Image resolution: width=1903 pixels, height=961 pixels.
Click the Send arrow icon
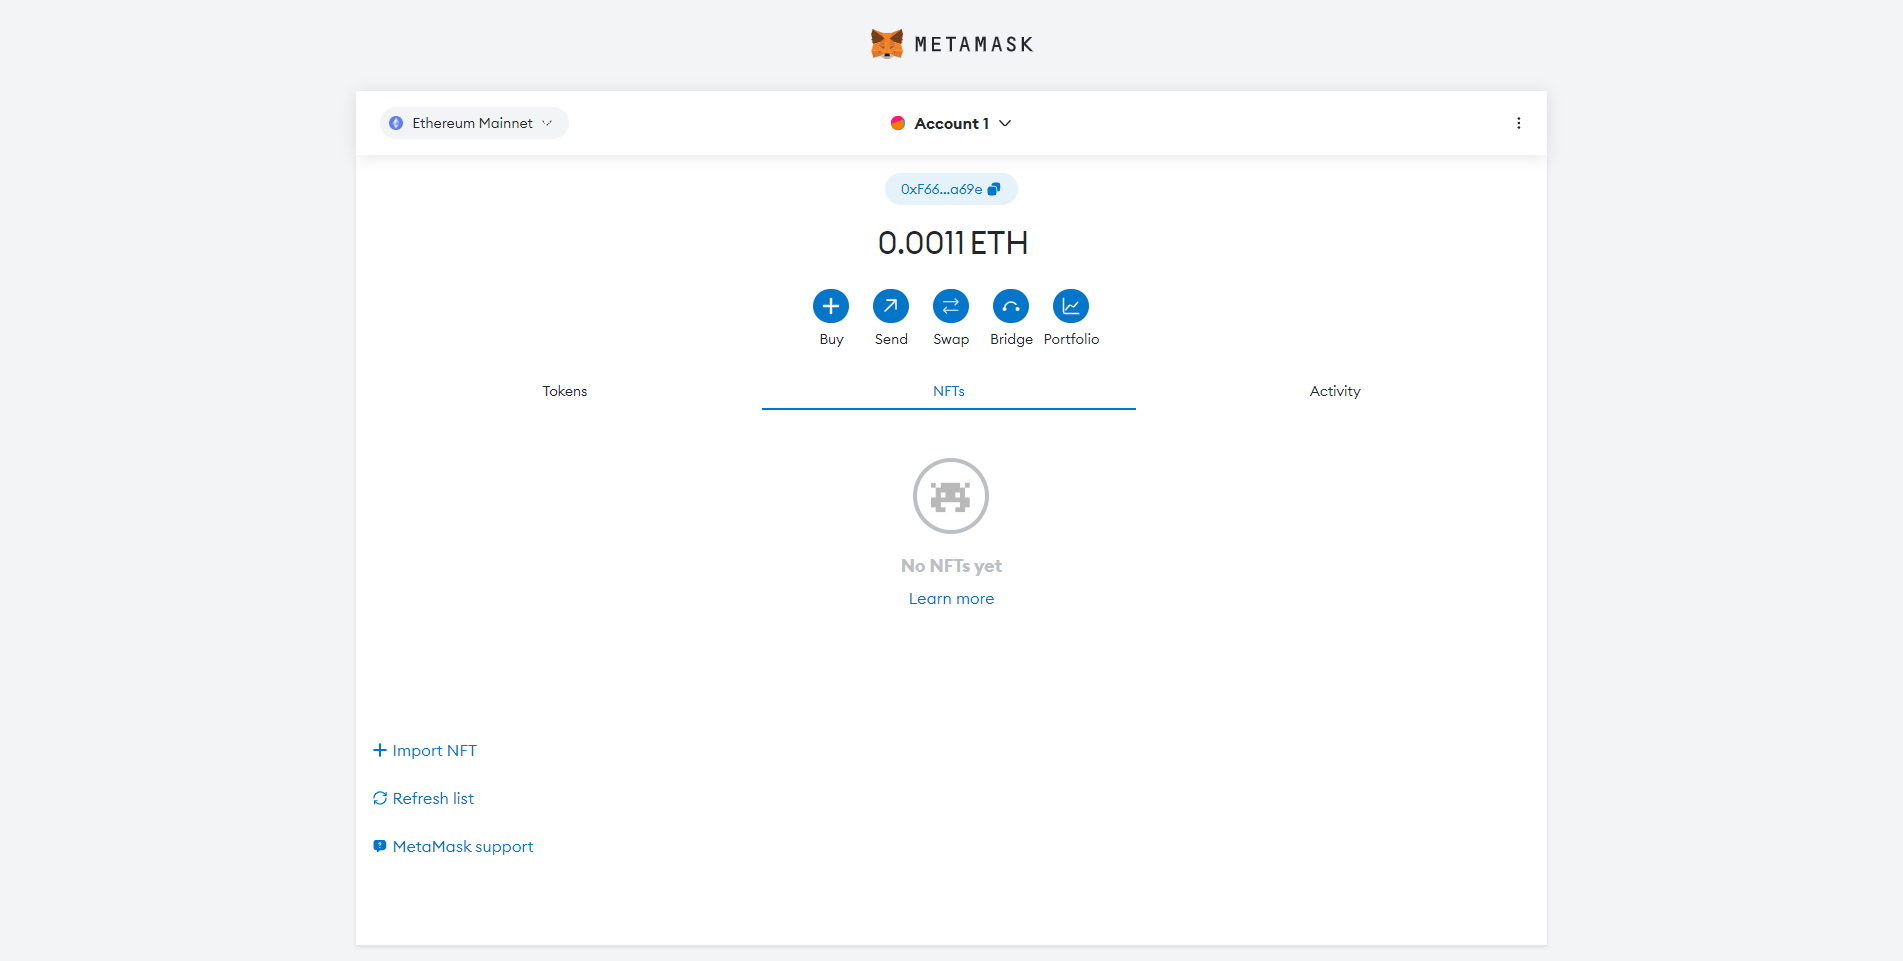point(891,306)
